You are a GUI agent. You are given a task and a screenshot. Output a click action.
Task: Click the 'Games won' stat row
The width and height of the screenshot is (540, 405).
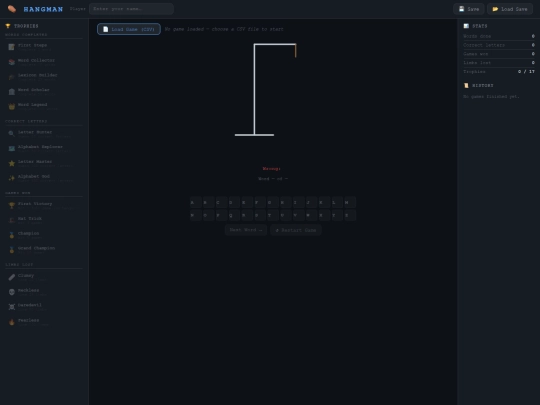pyautogui.click(x=499, y=54)
